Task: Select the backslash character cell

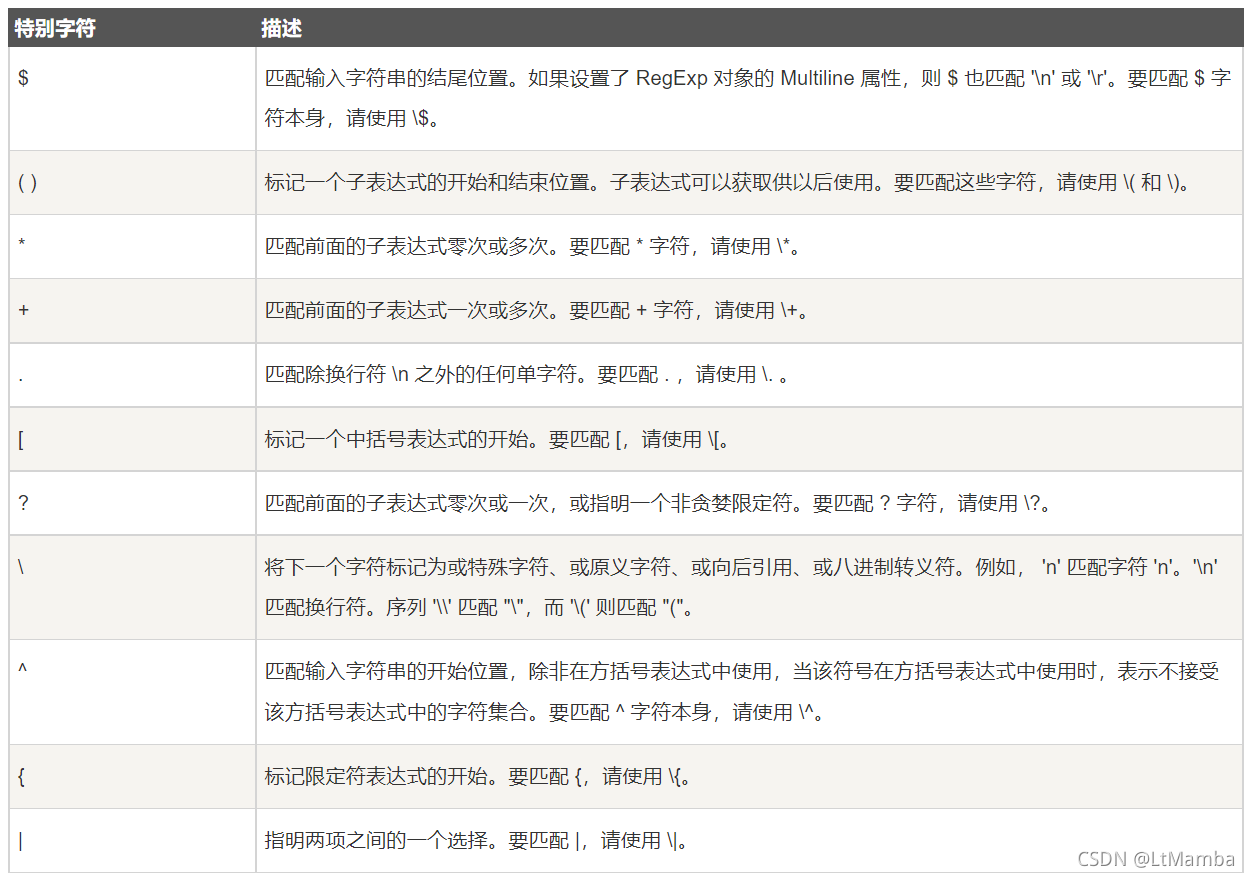Action: point(132,587)
